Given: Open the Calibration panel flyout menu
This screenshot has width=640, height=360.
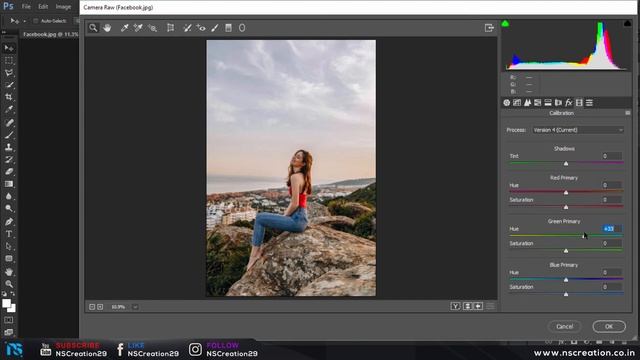Looking at the screenshot, I should click(628, 113).
